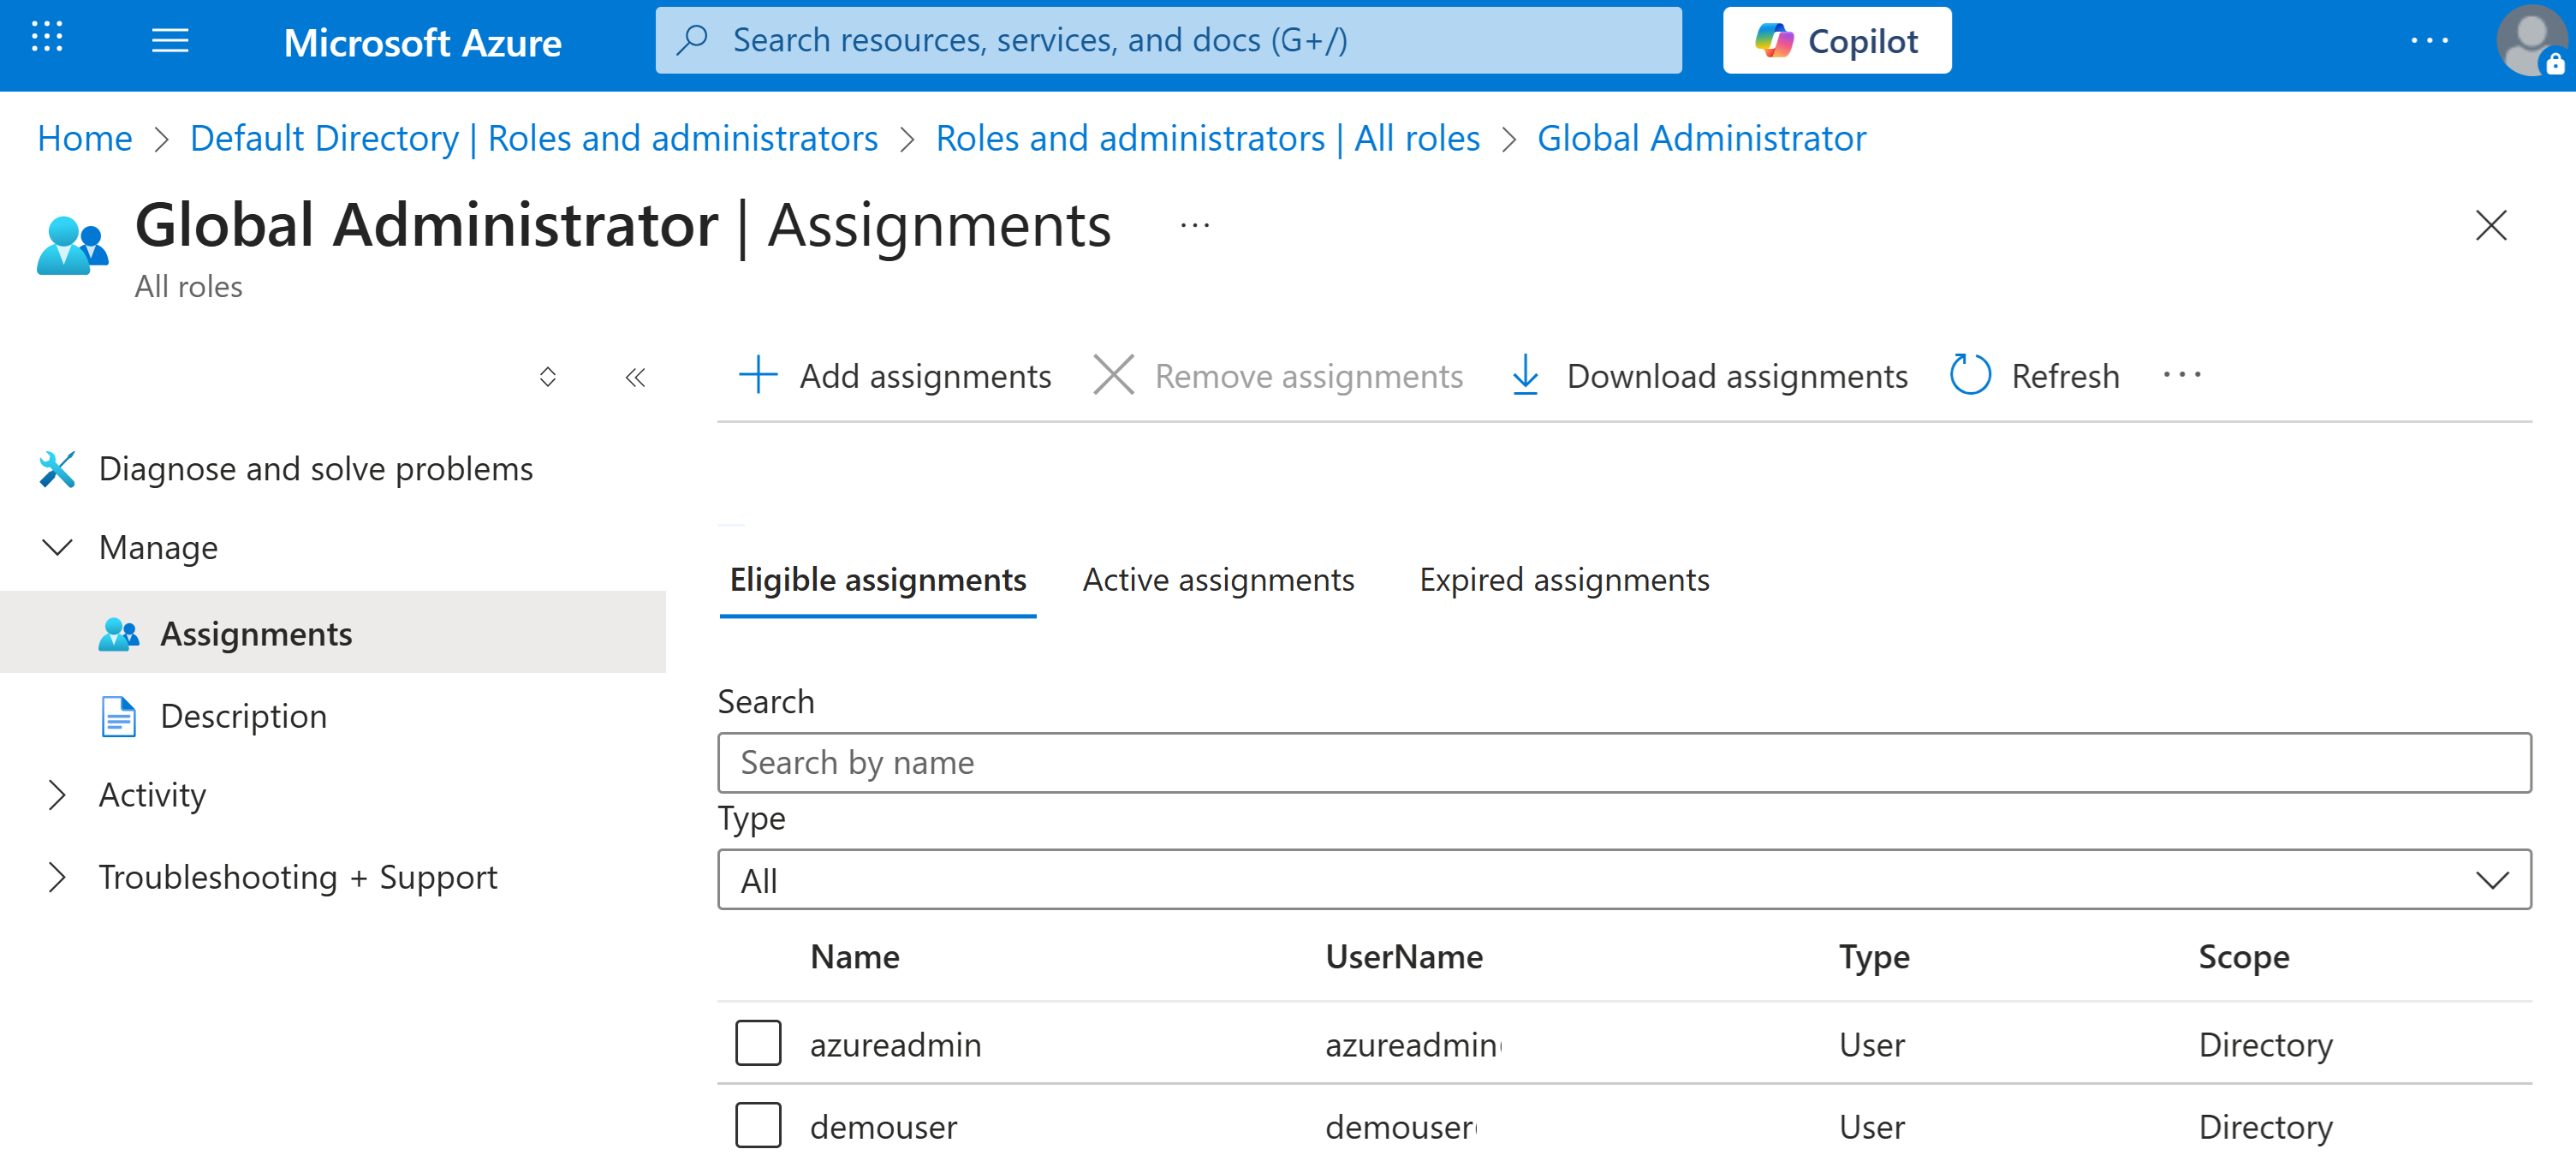
Task: Expand the Activity section
Action: point(57,795)
